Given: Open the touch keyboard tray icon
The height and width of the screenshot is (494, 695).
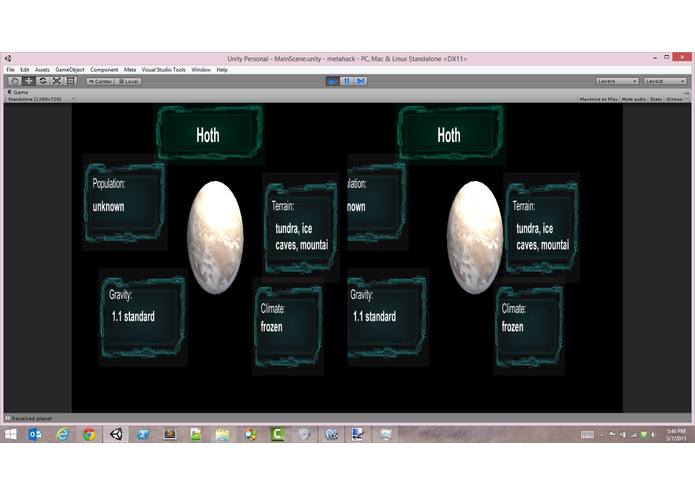Looking at the screenshot, I should tap(587, 435).
